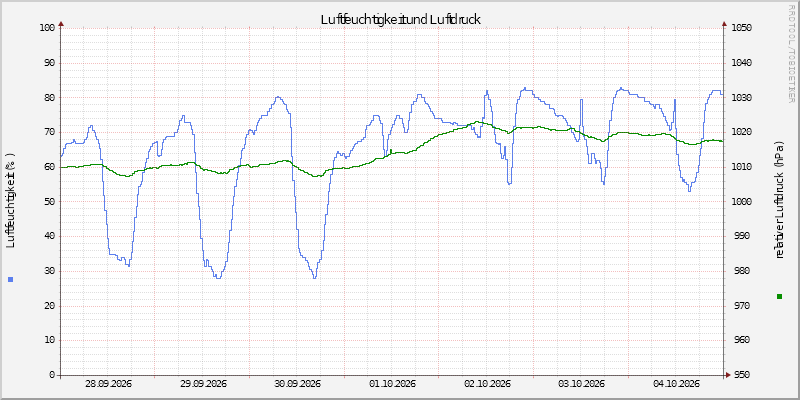The image size is (800, 400).
Task: Click the date label 29.09.2026
Action: pyautogui.click(x=203, y=384)
